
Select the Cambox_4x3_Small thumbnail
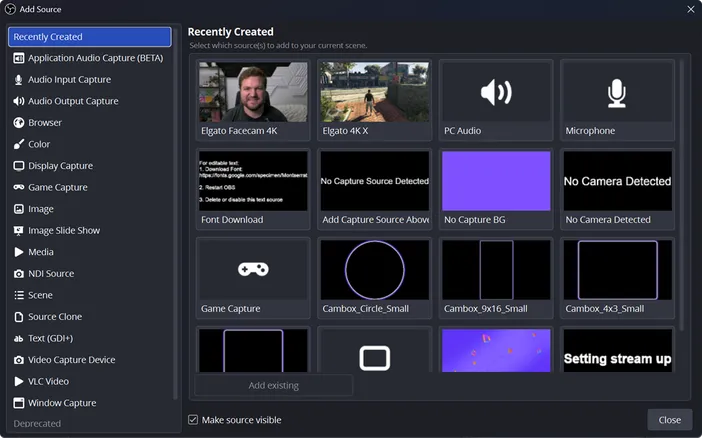tap(617, 270)
